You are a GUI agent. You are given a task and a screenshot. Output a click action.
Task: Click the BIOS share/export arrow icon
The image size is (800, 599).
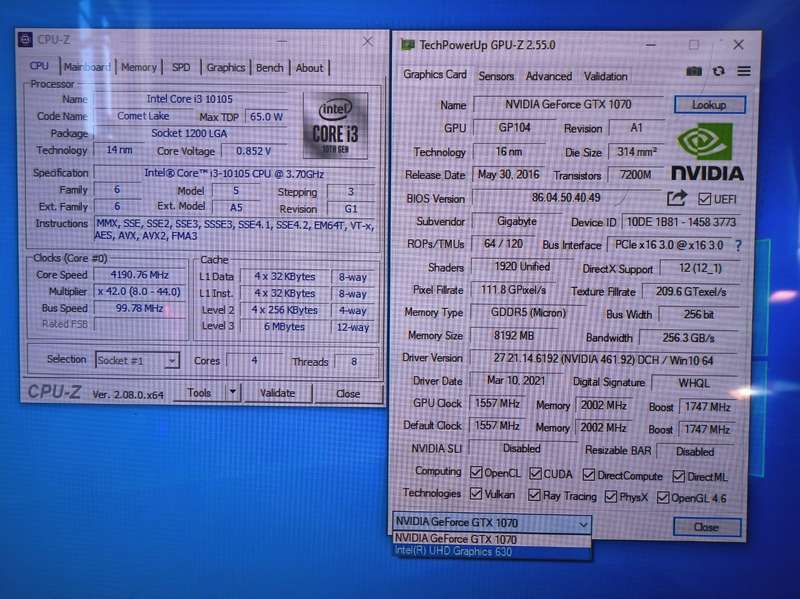677,198
